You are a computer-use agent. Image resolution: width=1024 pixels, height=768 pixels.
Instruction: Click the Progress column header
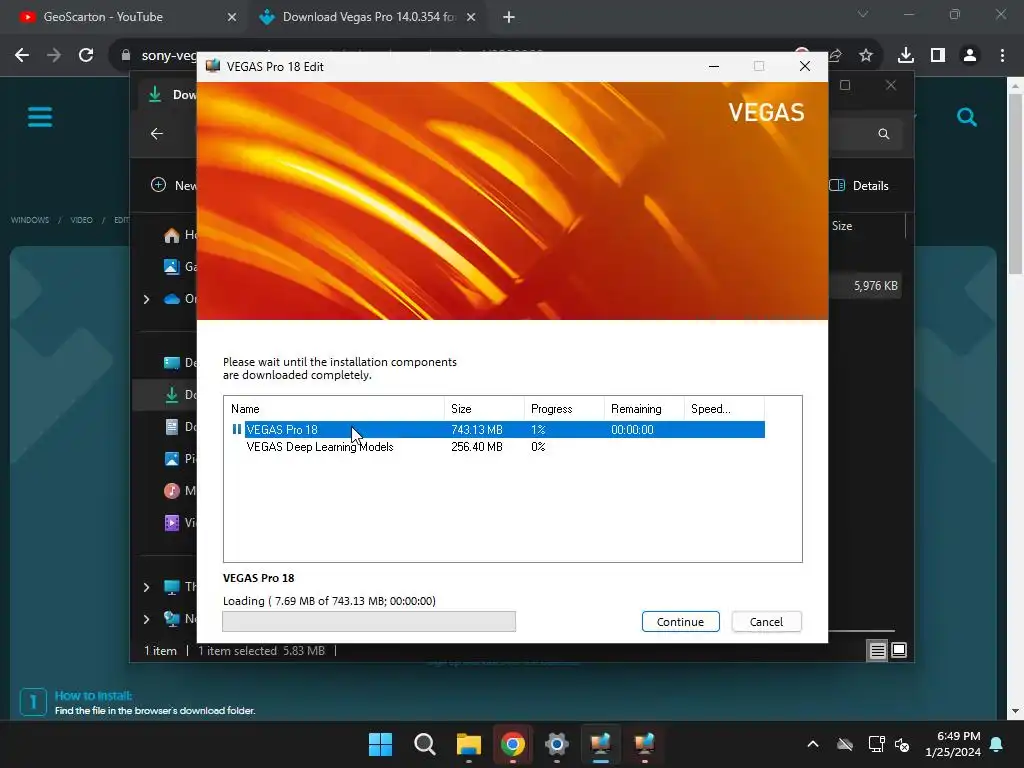tap(564, 409)
